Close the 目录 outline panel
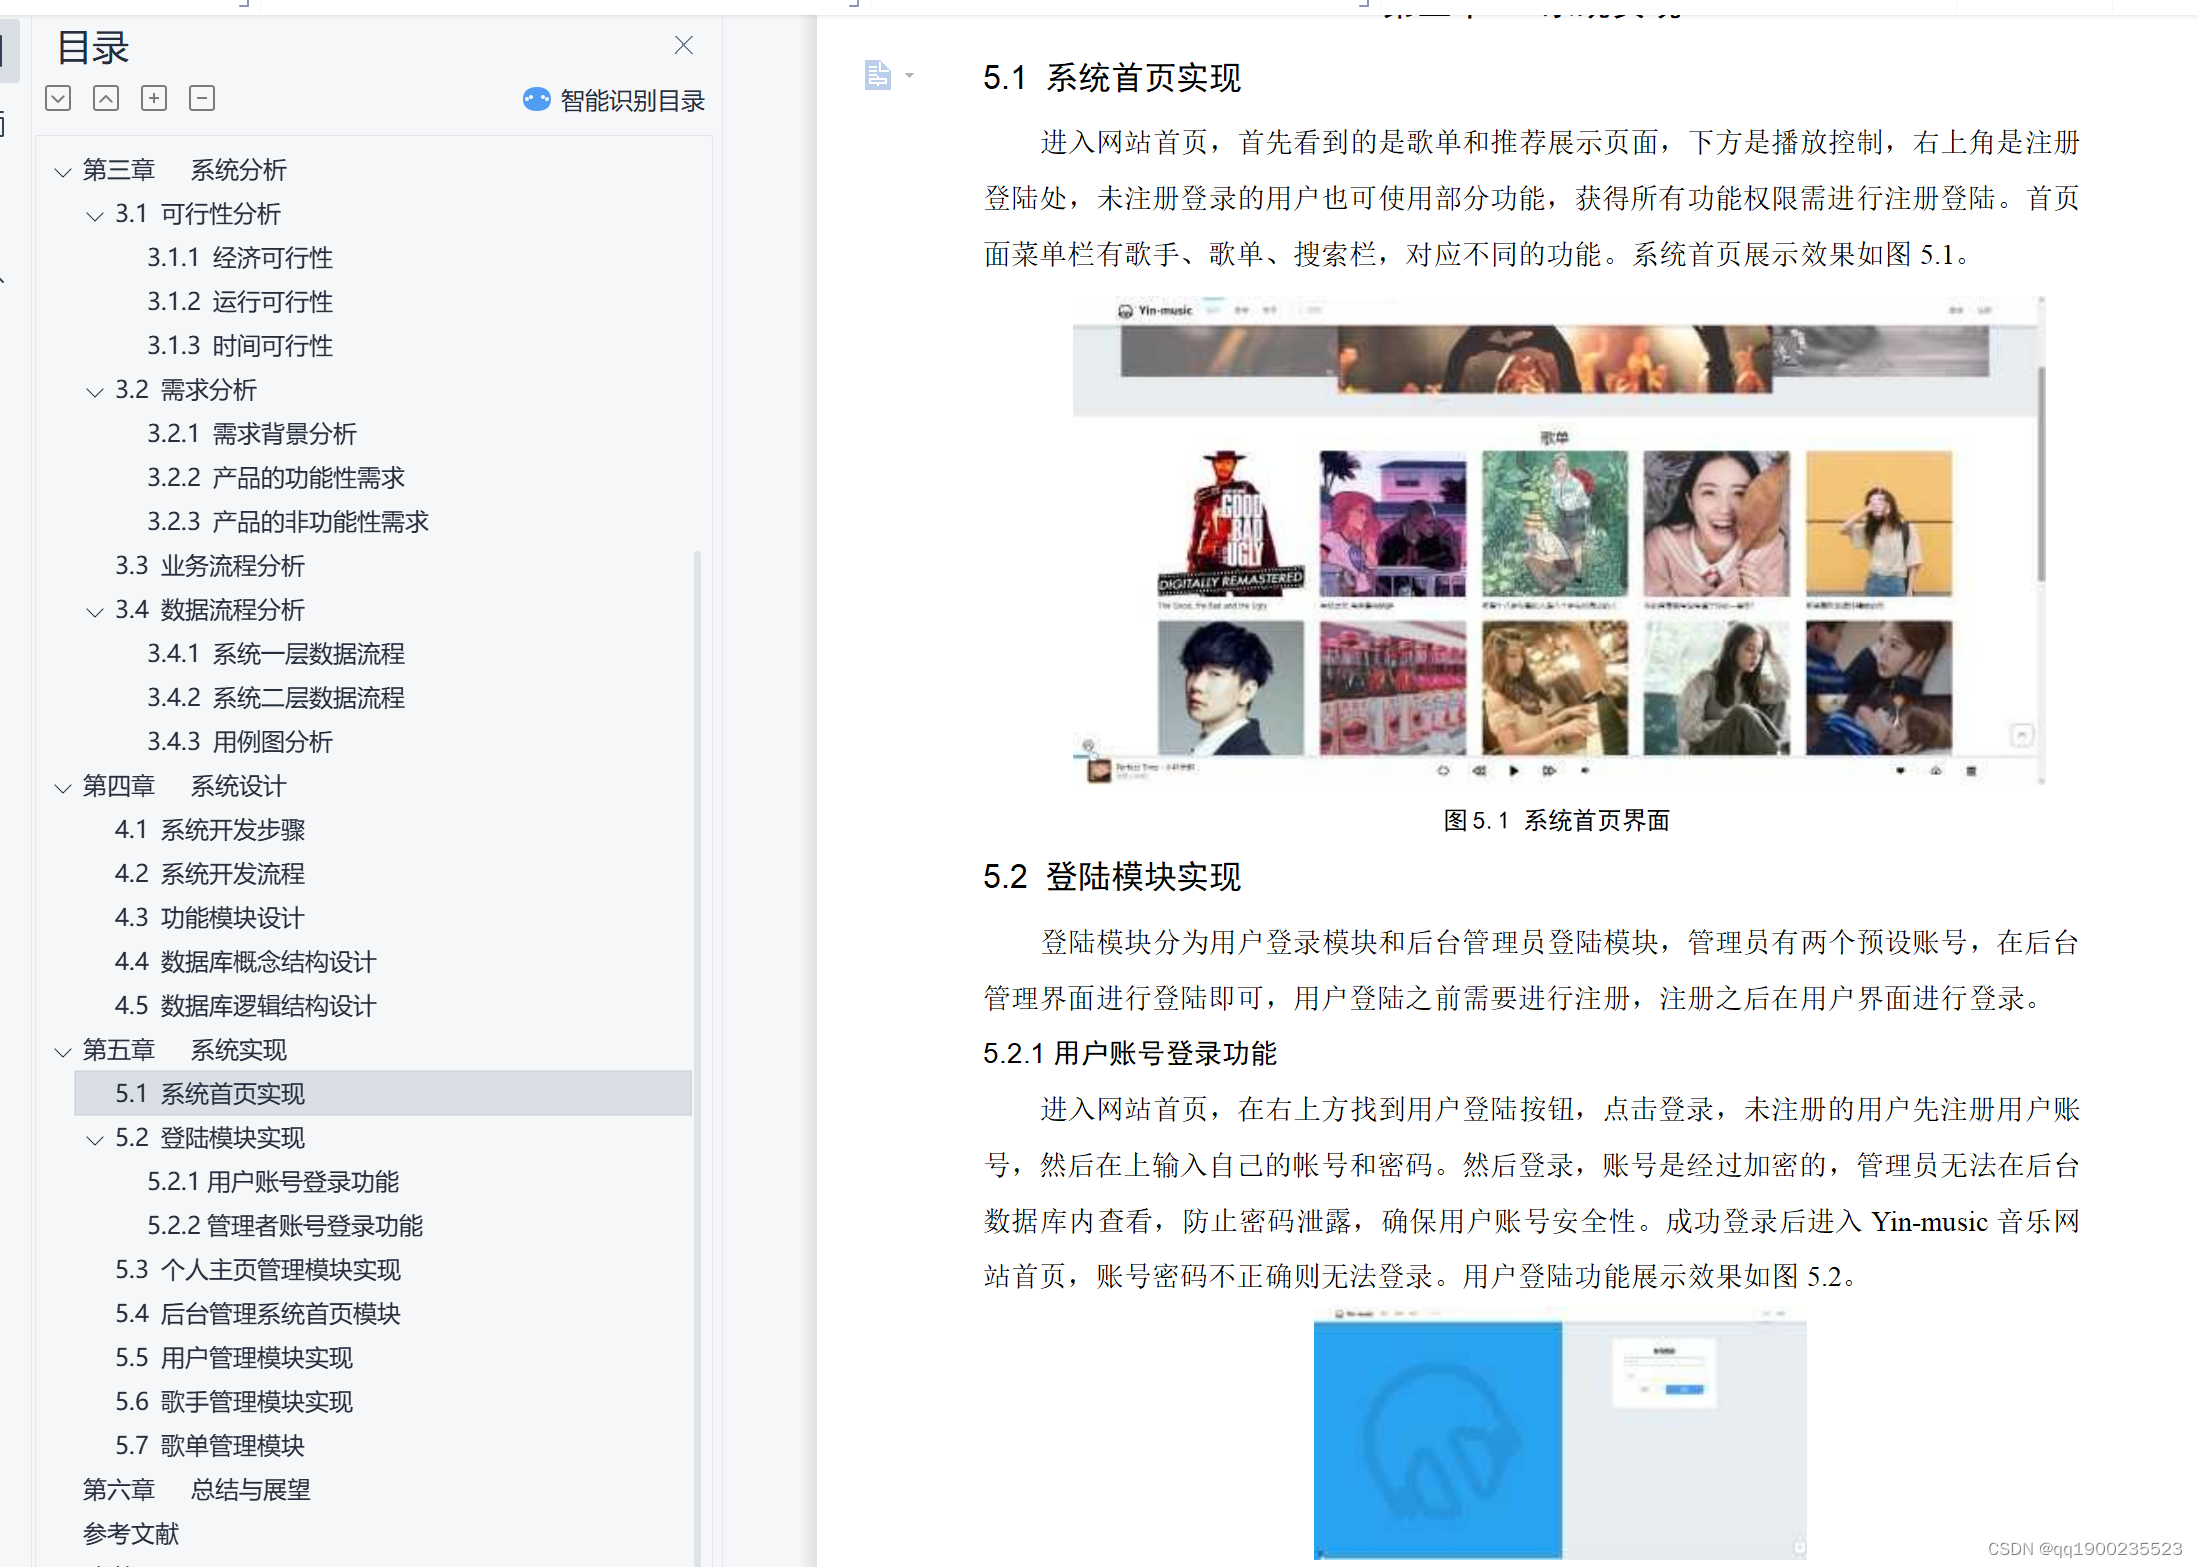The height and width of the screenshot is (1567, 2198). (684, 45)
